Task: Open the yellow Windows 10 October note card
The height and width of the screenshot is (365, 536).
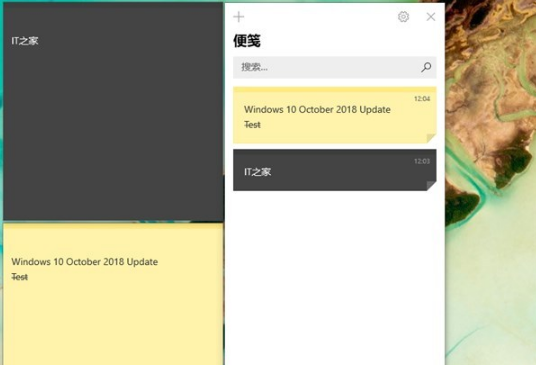Action: pos(335,115)
